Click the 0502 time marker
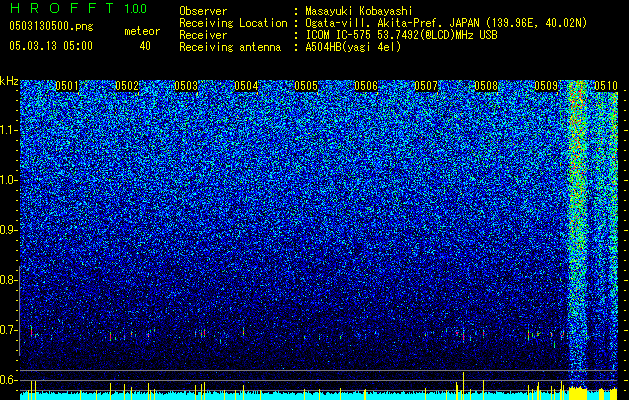The width and height of the screenshot is (629, 400). point(127,86)
